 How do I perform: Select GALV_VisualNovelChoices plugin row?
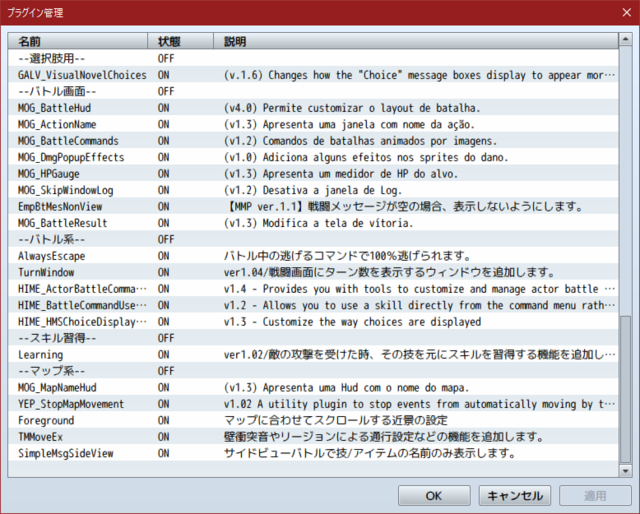coord(313,75)
